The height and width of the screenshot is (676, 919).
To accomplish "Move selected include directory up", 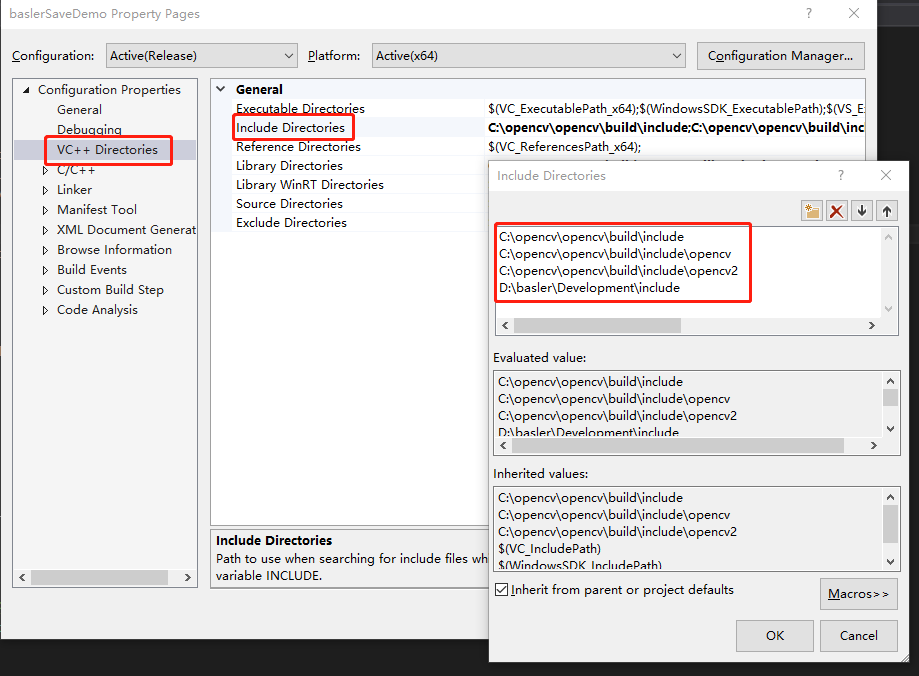I will (884, 210).
